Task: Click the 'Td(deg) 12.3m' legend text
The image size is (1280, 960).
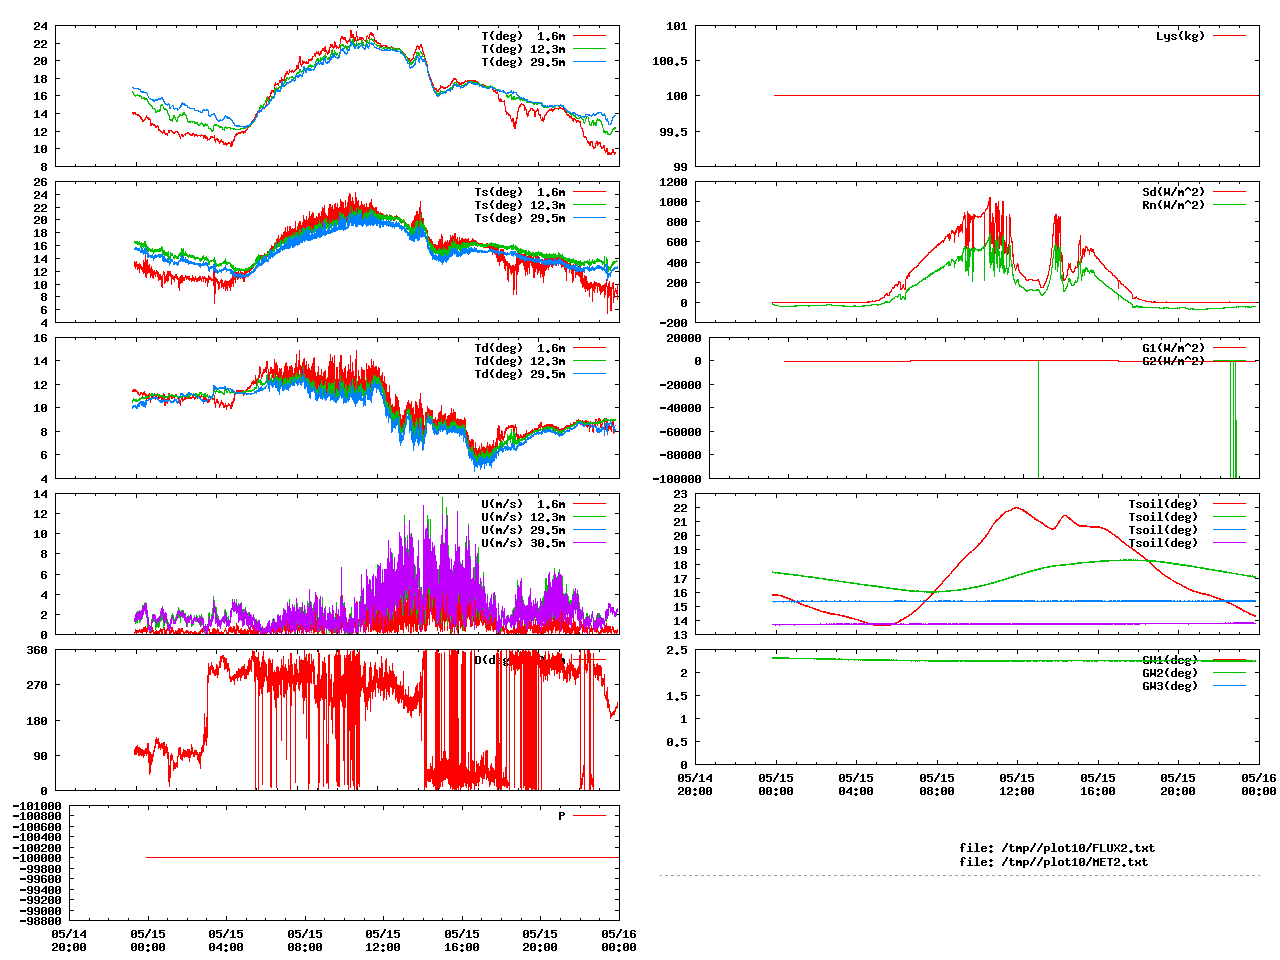Action: 519,361
